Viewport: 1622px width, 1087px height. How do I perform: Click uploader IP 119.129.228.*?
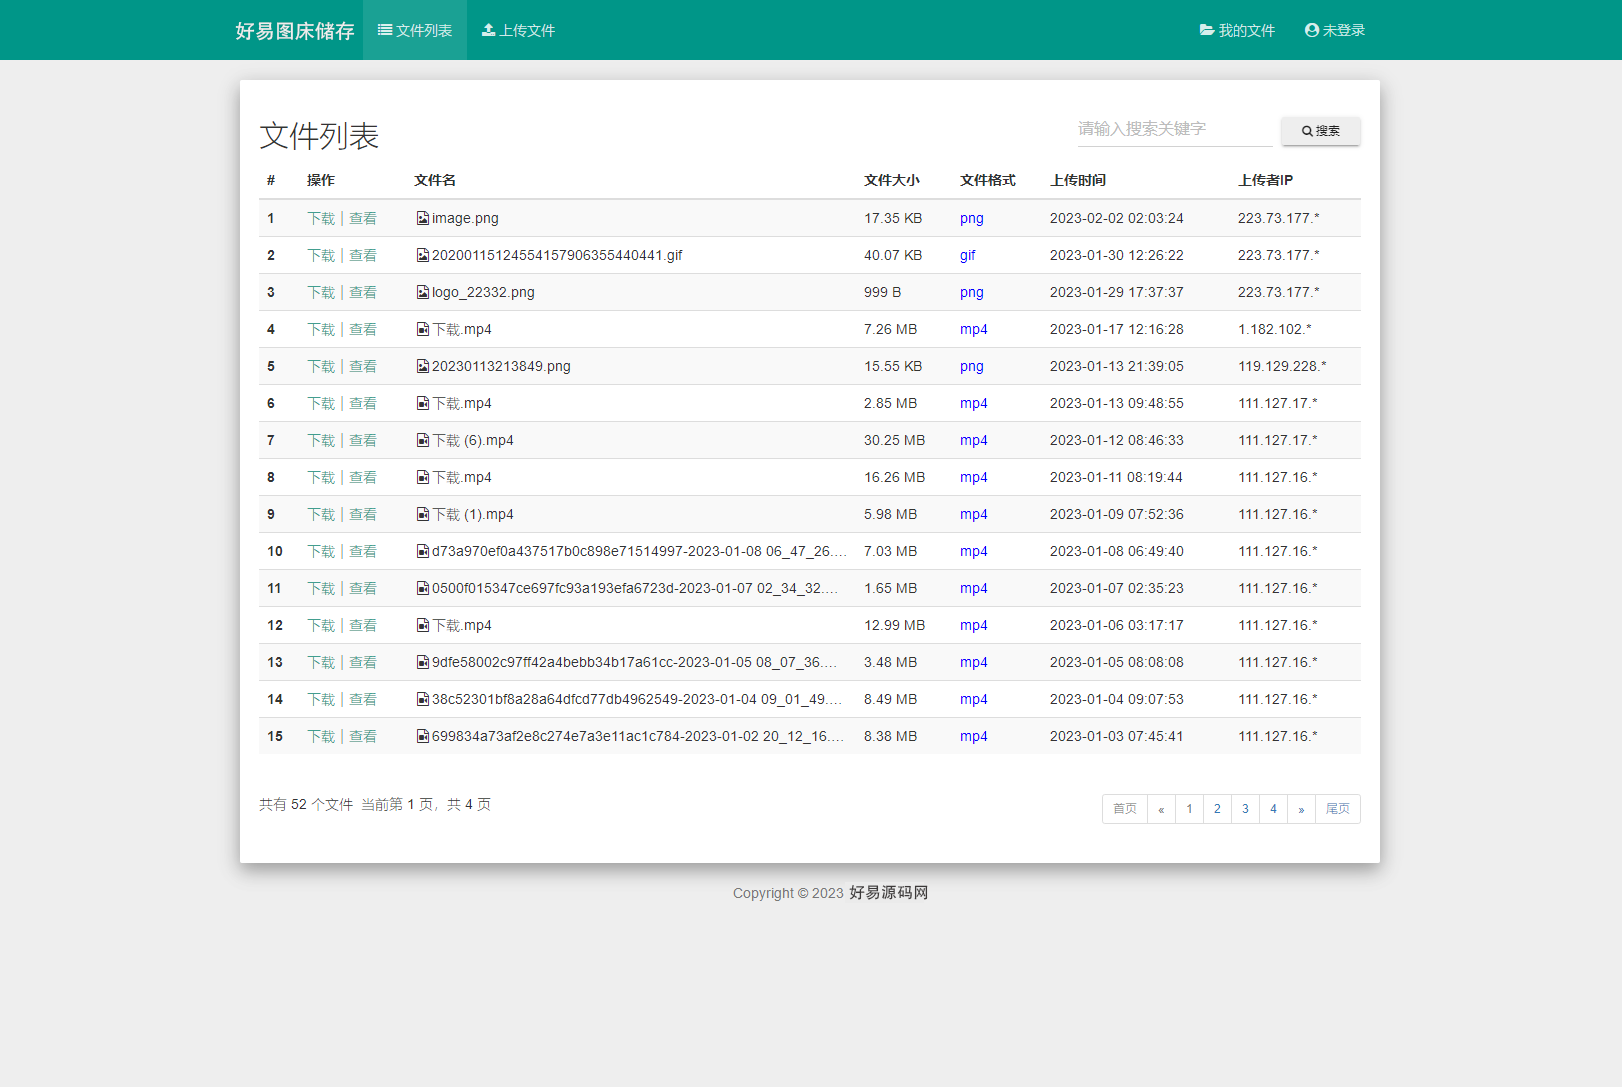point(1282,366)
